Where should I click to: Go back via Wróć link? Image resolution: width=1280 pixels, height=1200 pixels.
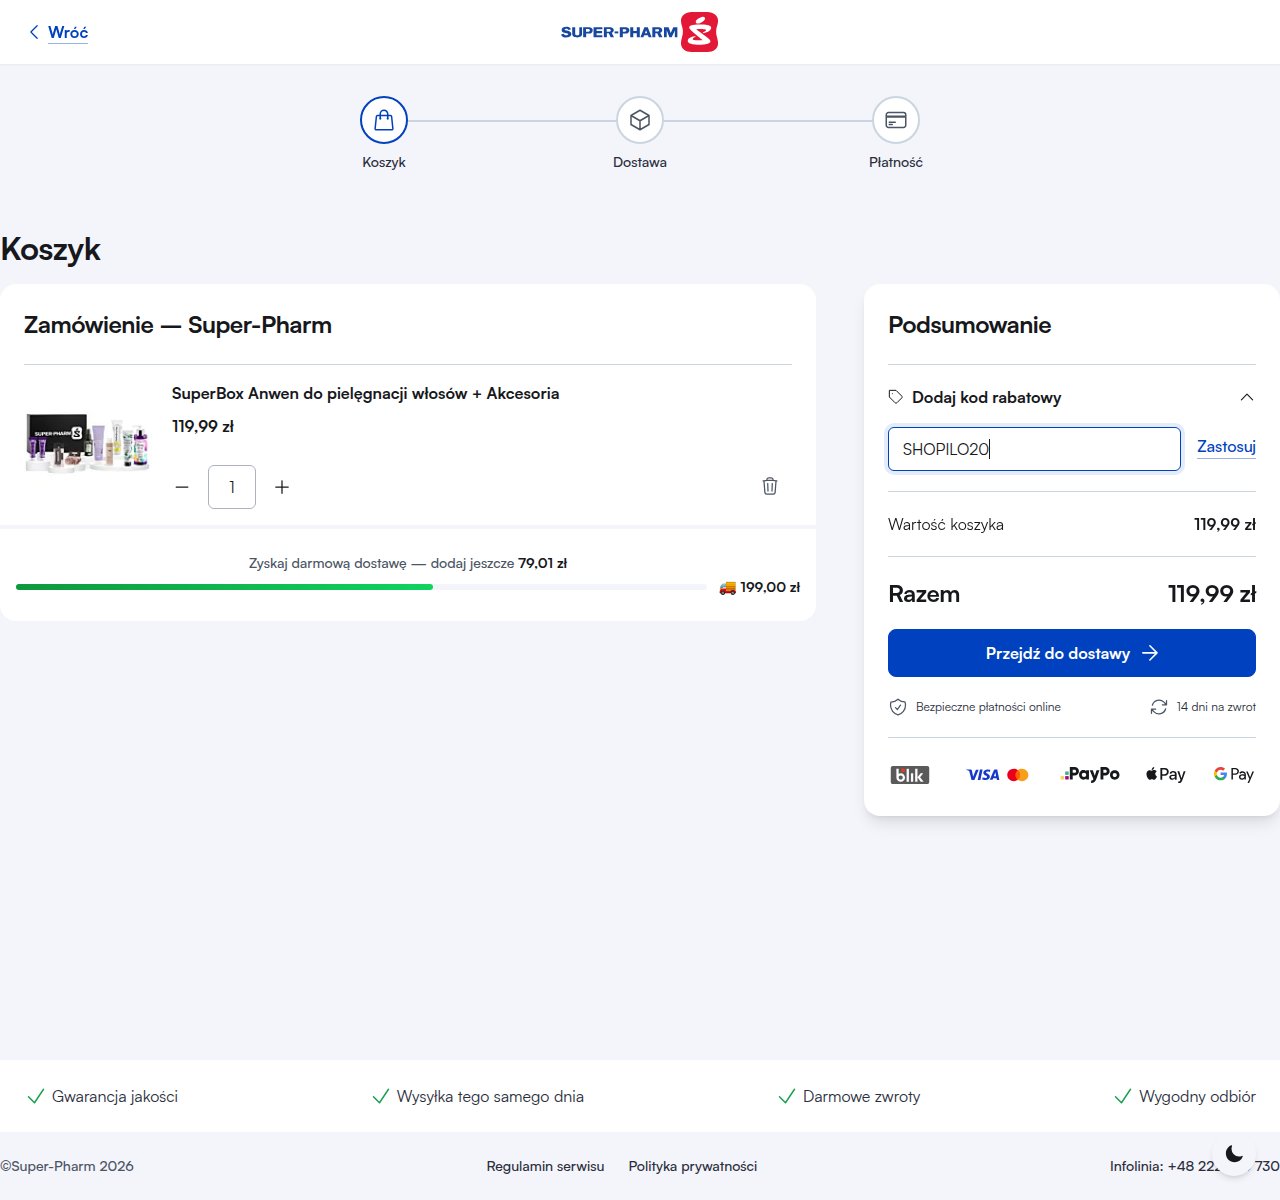(68, 32)
